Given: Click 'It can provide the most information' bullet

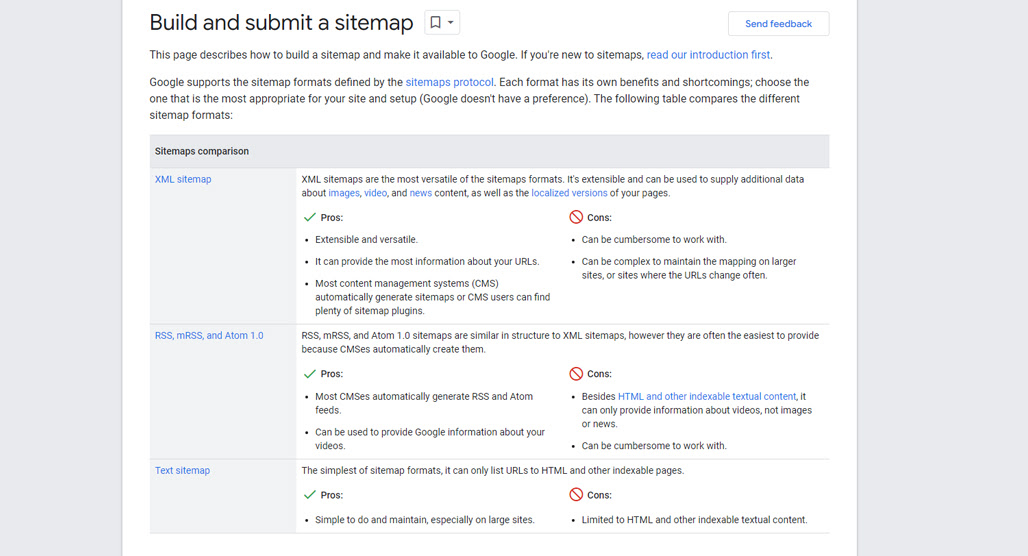Looking at the screenshot, I should point(427,262).
